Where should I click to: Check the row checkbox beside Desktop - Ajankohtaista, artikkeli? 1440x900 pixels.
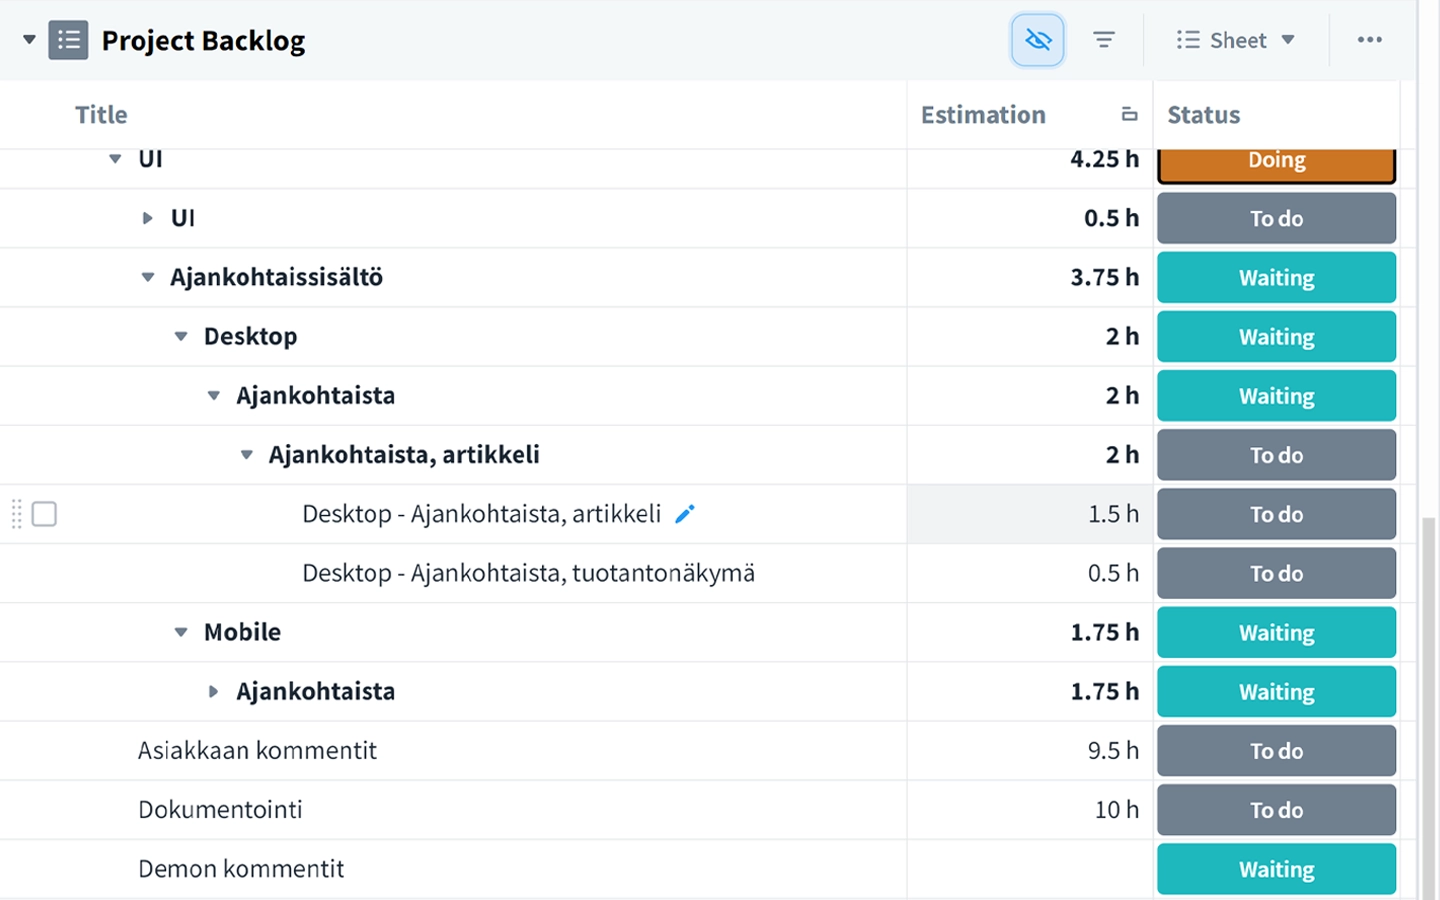(x=44, y=514)
